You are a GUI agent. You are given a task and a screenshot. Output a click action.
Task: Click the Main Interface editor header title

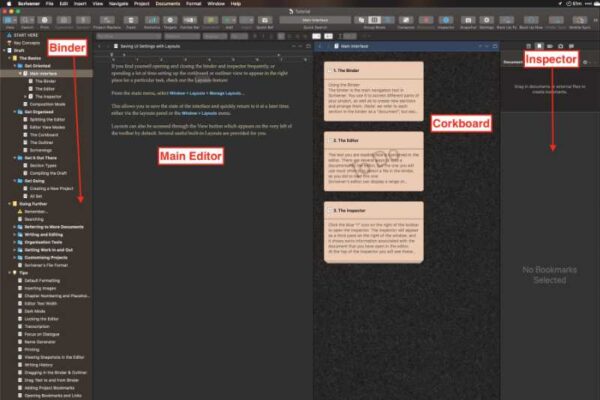click(354, 46)
